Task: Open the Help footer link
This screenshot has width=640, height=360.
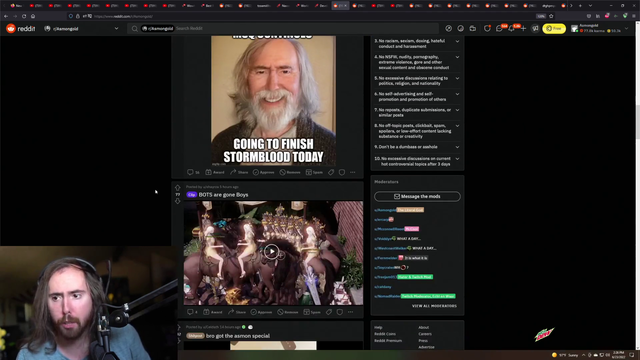Action: click(378, 327)
